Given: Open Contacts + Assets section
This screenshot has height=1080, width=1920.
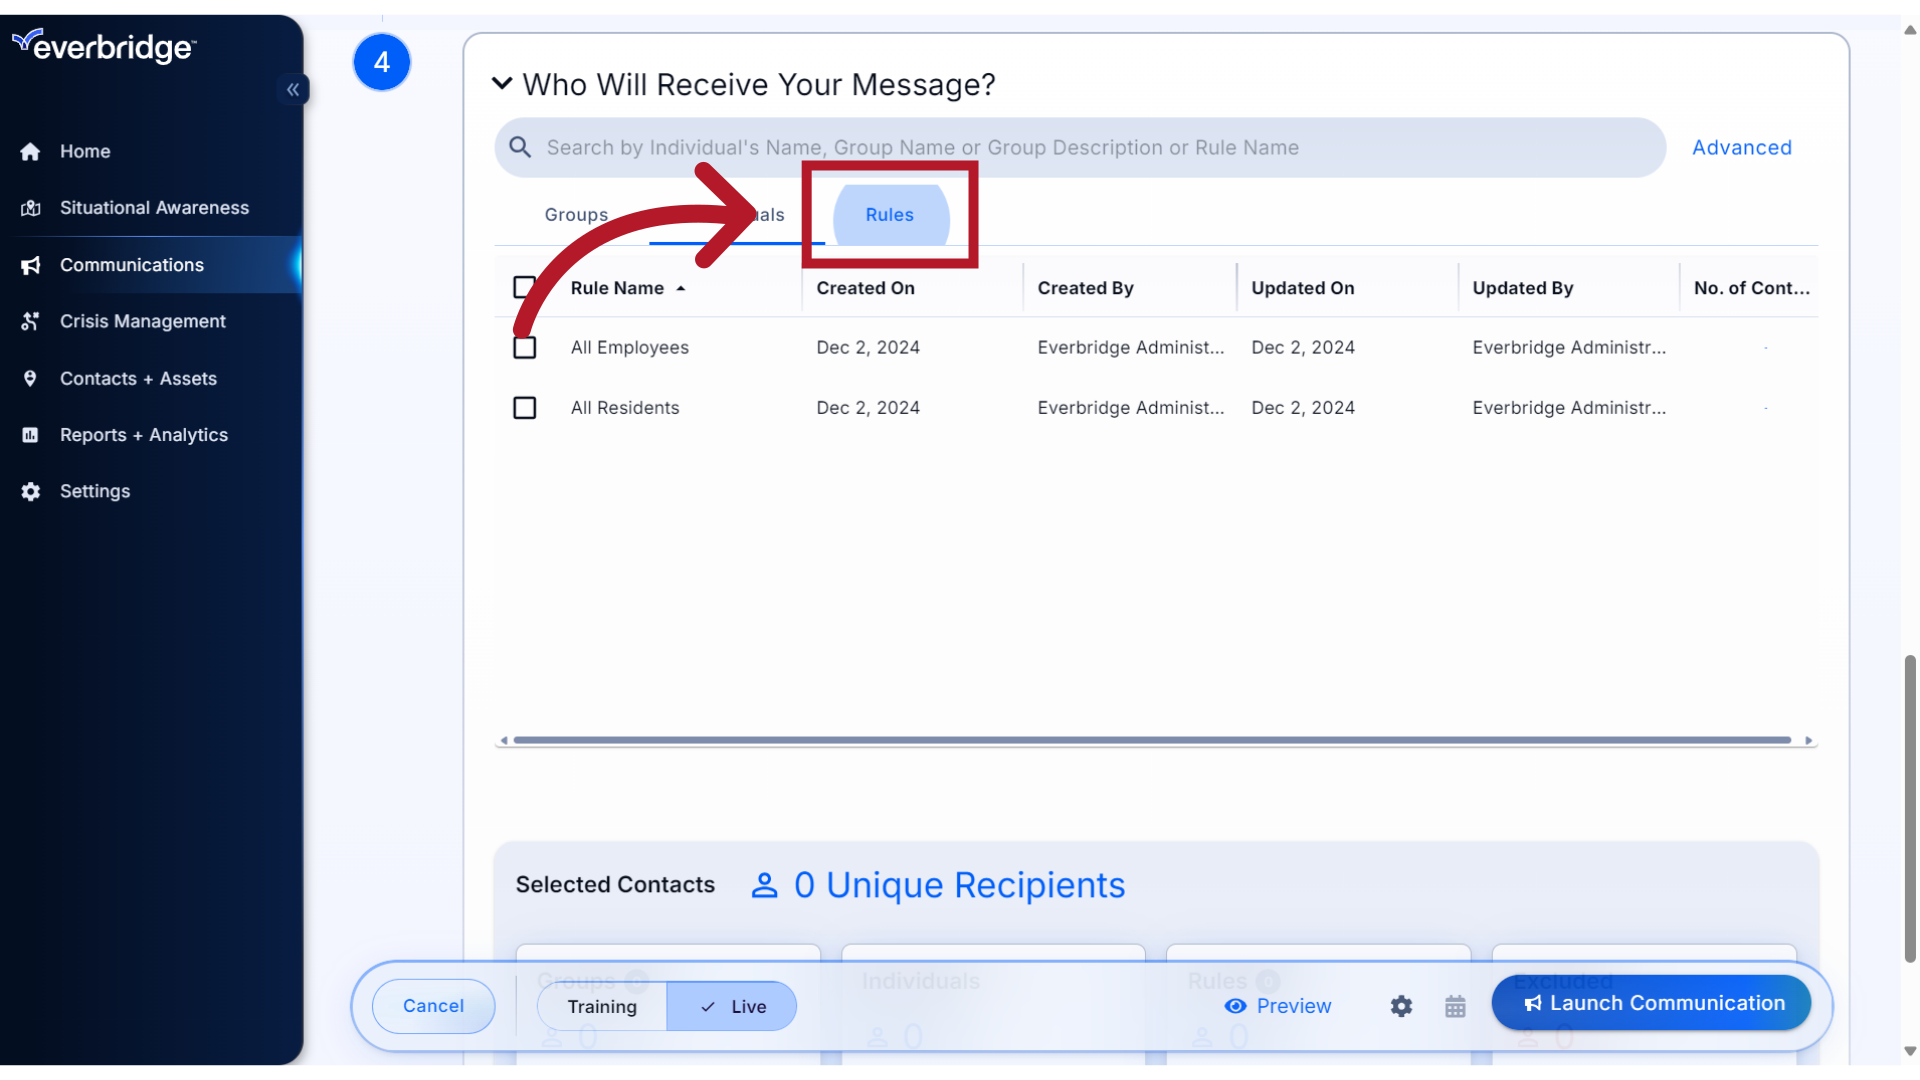Looking at the screenshot, I should [x=137, y=378].
